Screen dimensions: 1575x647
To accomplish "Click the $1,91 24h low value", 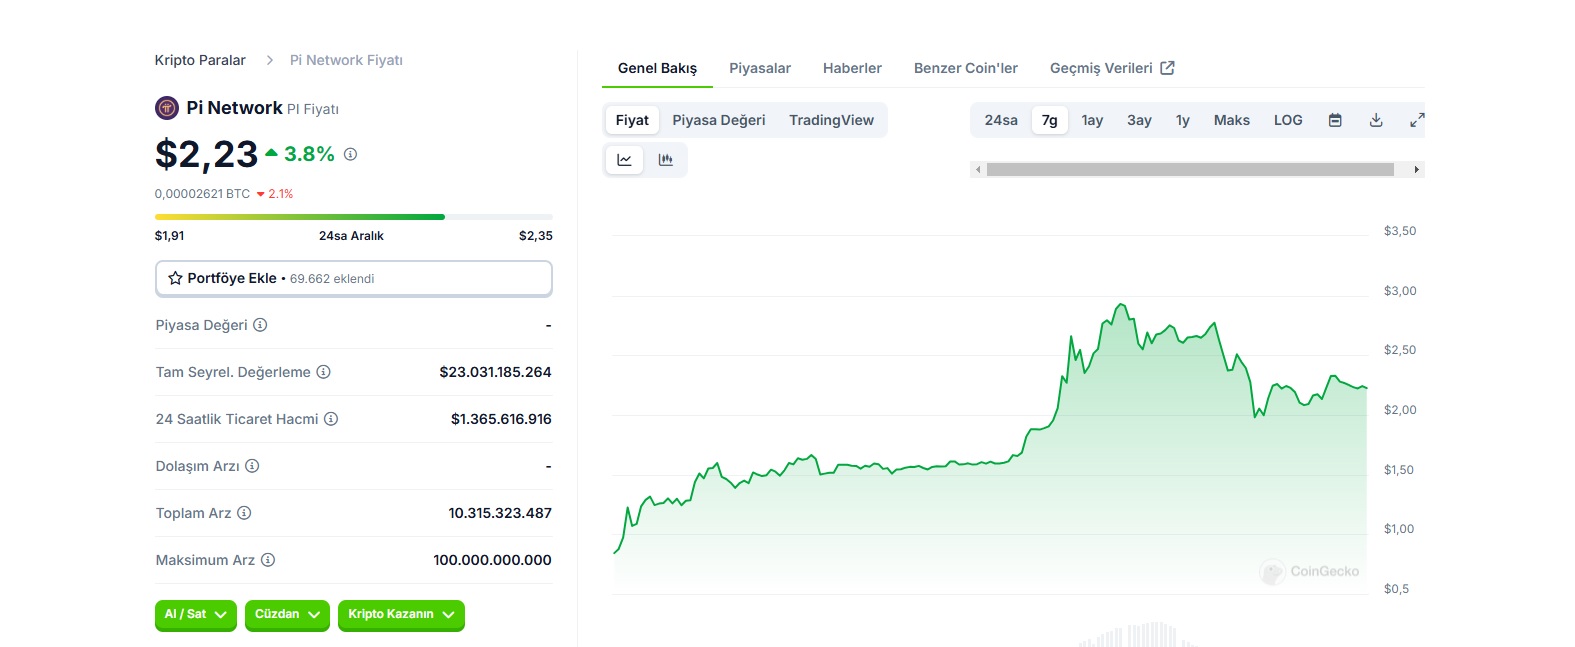I will click(169, 236).
